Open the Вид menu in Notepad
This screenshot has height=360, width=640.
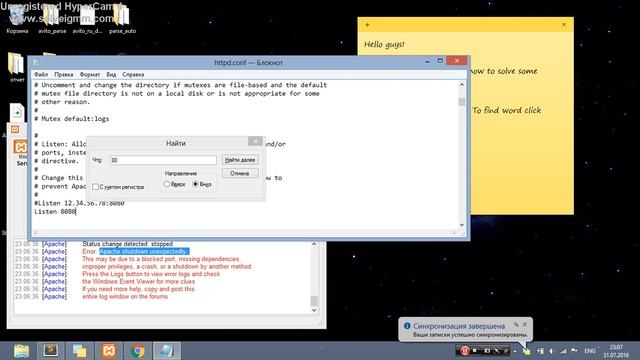(x=111, y=75)
